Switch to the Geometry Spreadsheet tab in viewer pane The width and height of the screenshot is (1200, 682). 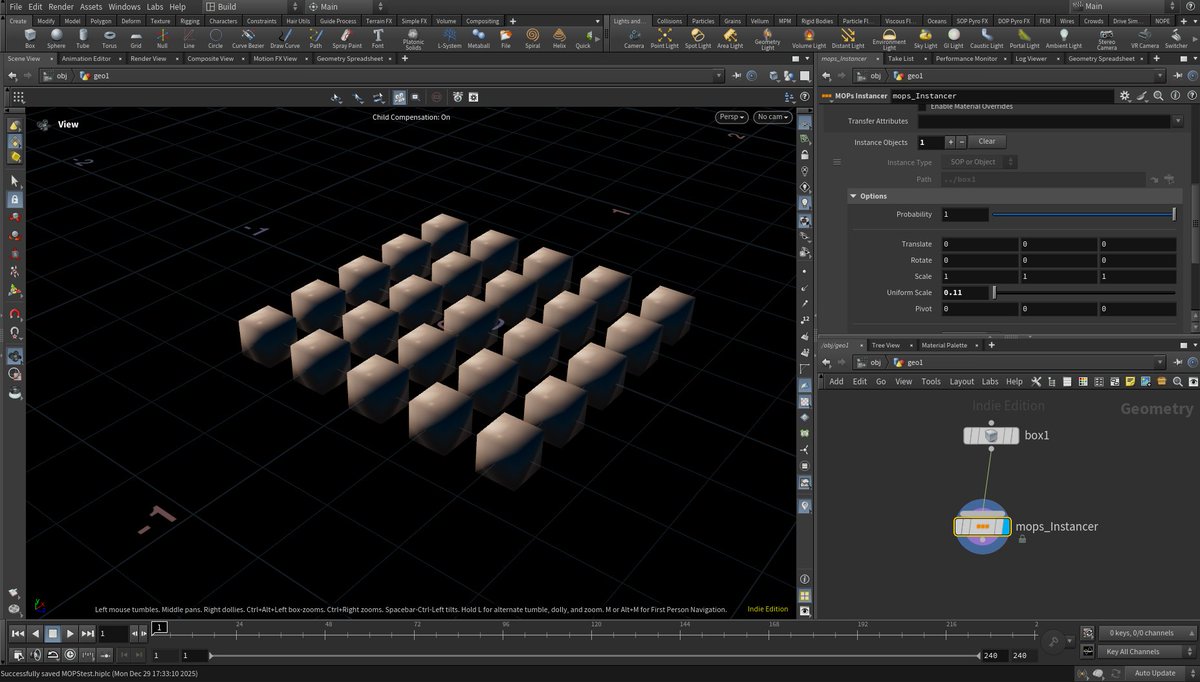coord(348,59)
